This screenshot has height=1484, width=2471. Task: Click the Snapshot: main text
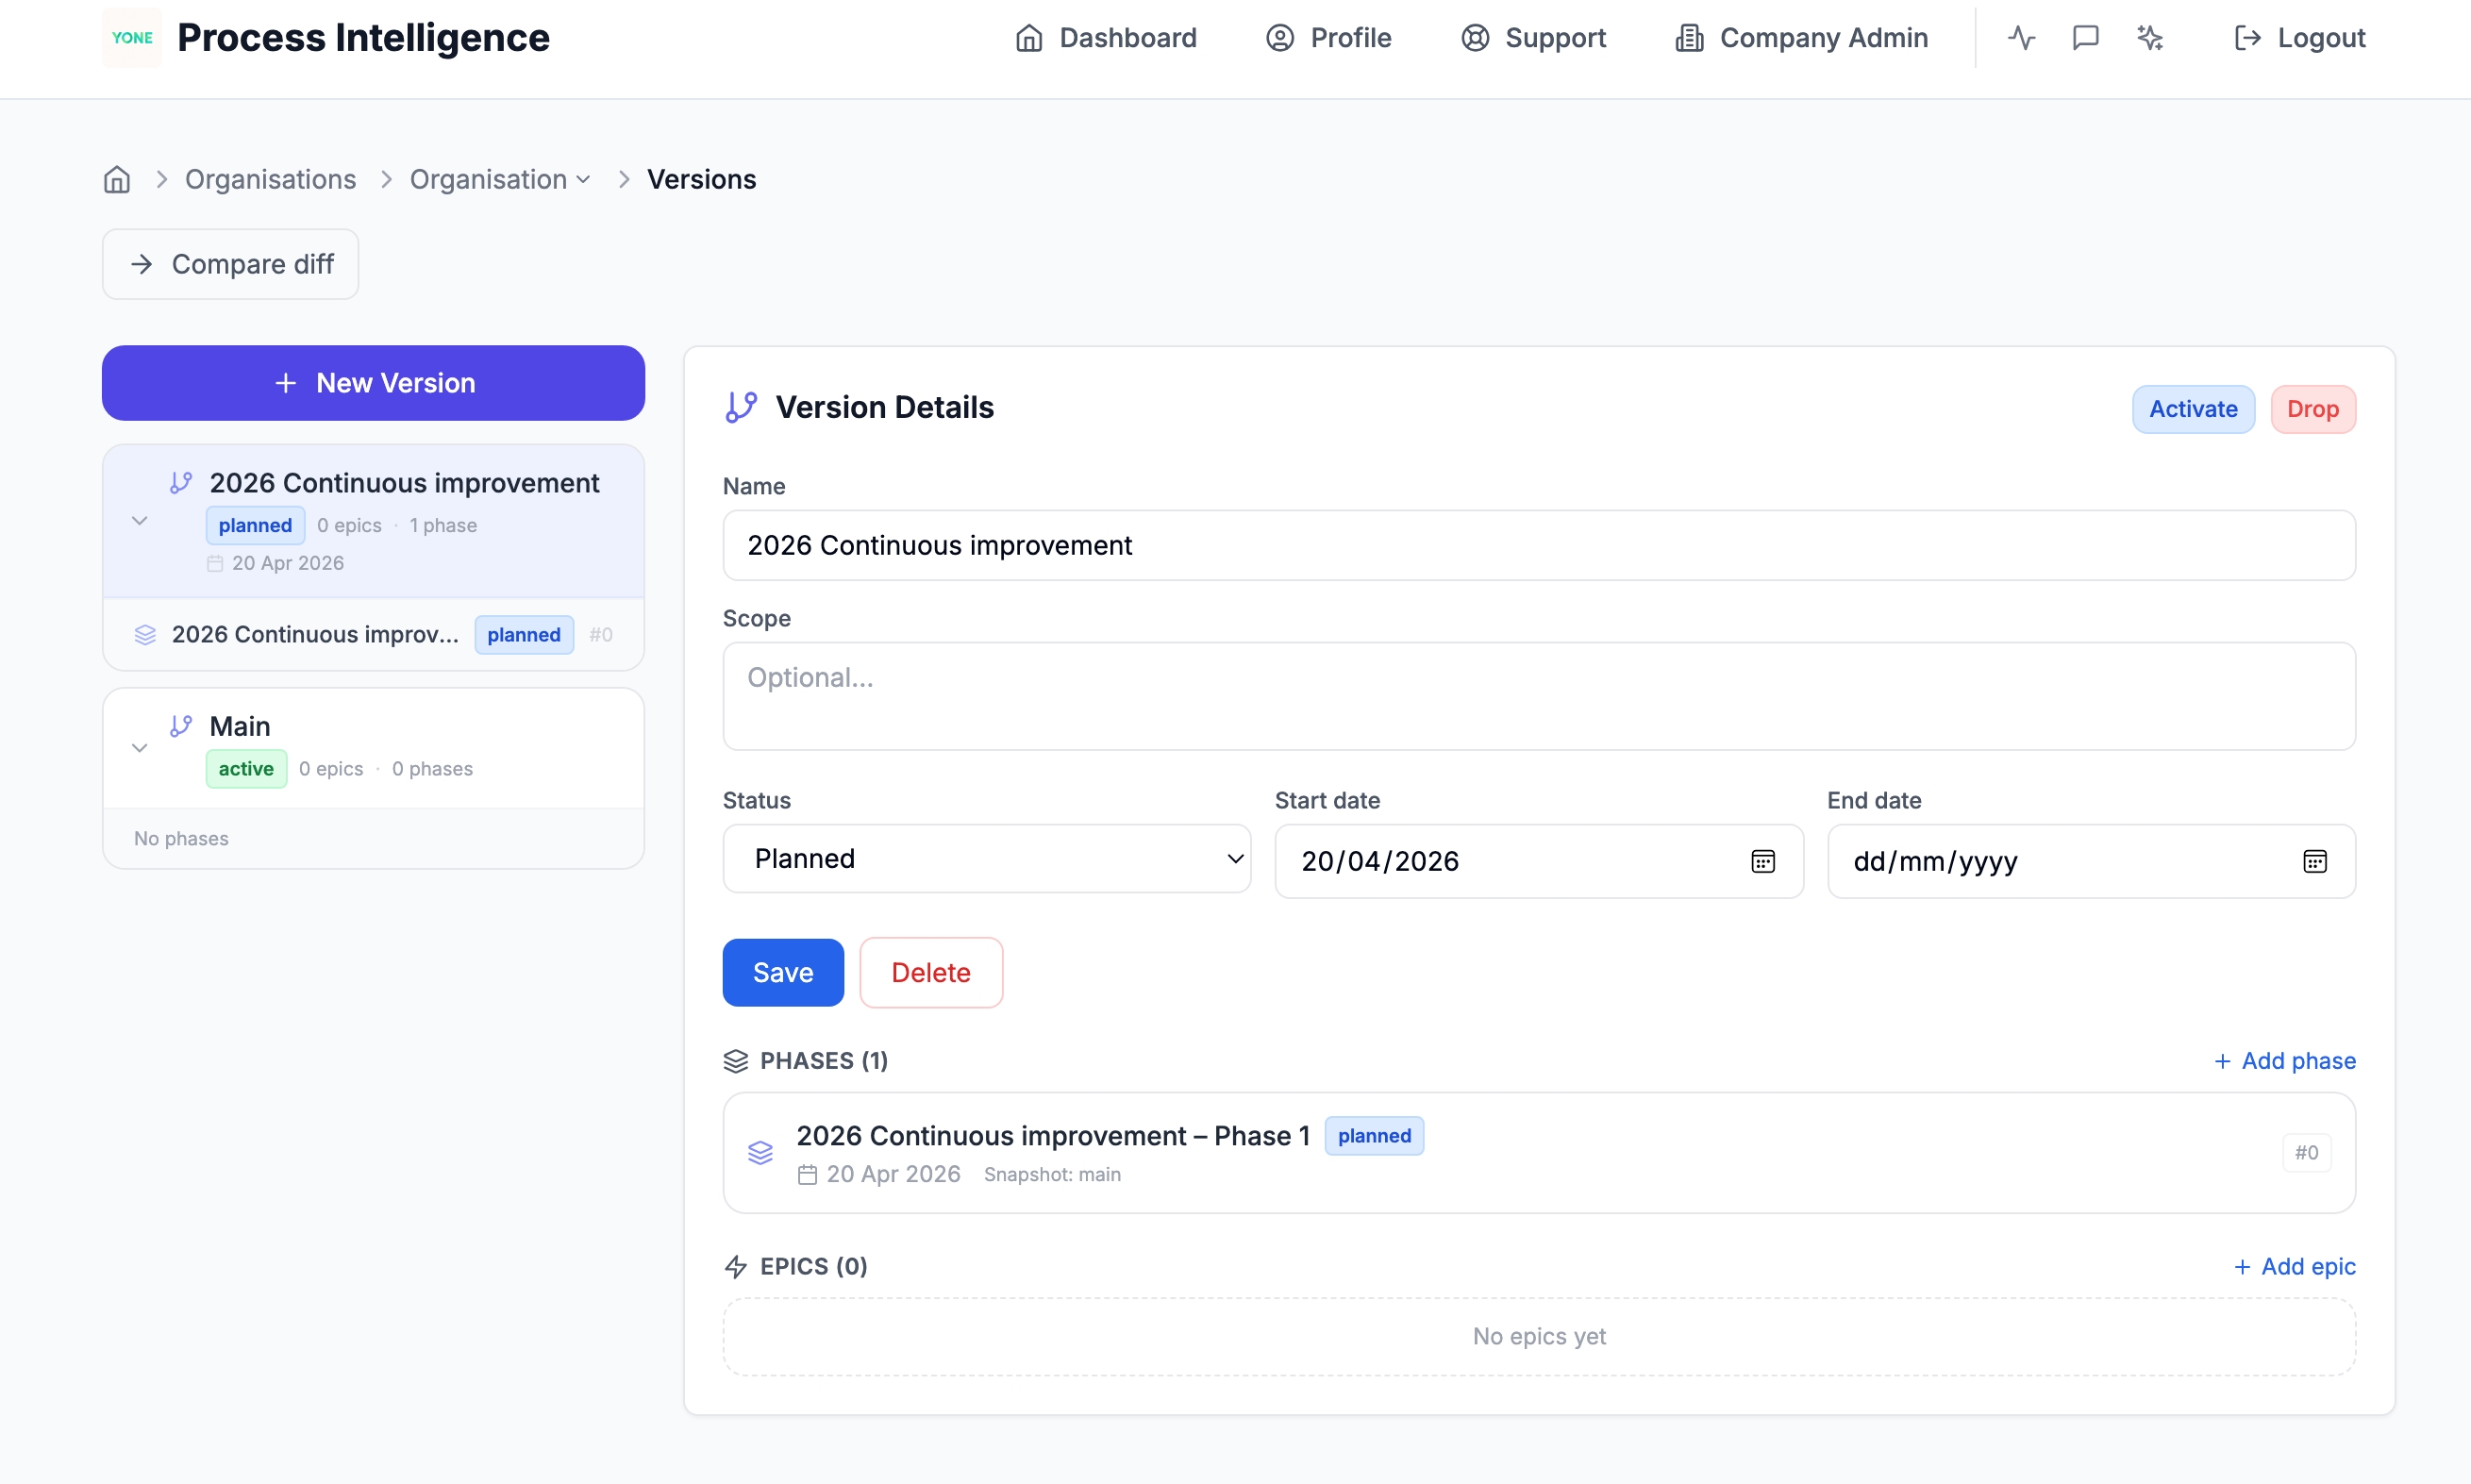click(1052, 1175)
